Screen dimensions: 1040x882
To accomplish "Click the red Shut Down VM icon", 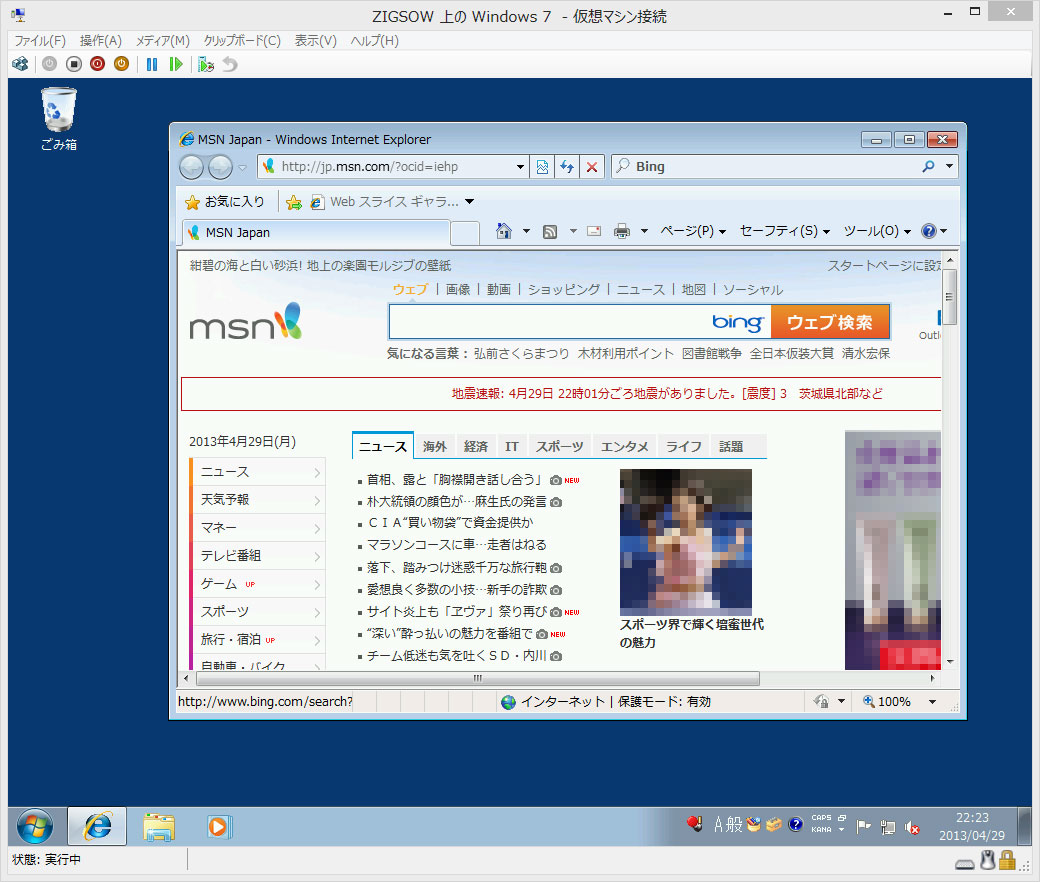I will [98, 64].
